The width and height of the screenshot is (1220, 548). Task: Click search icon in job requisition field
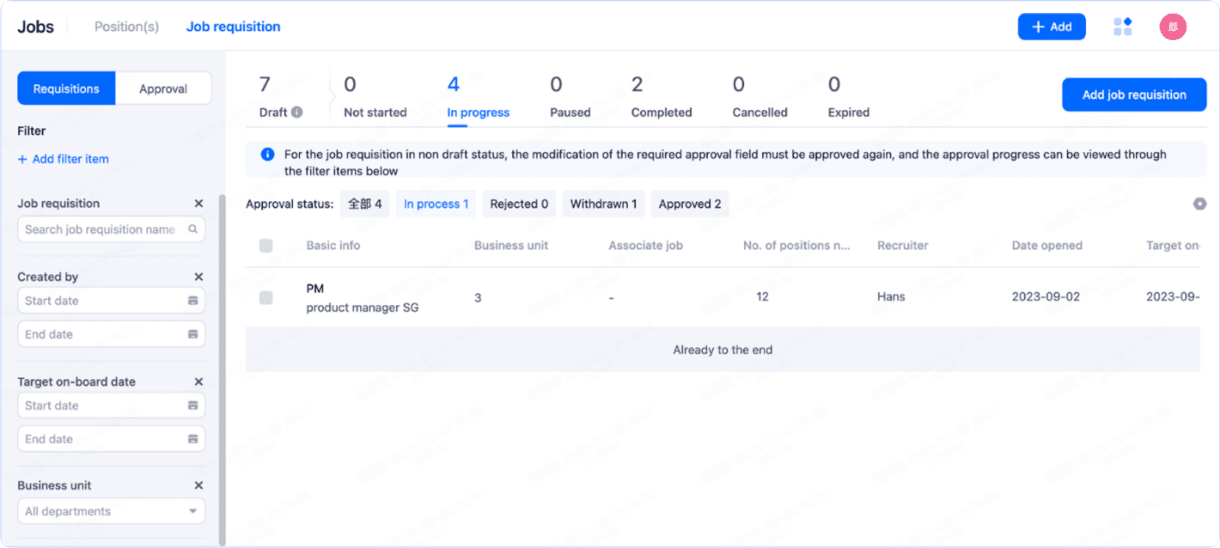[x=193, y=230]
